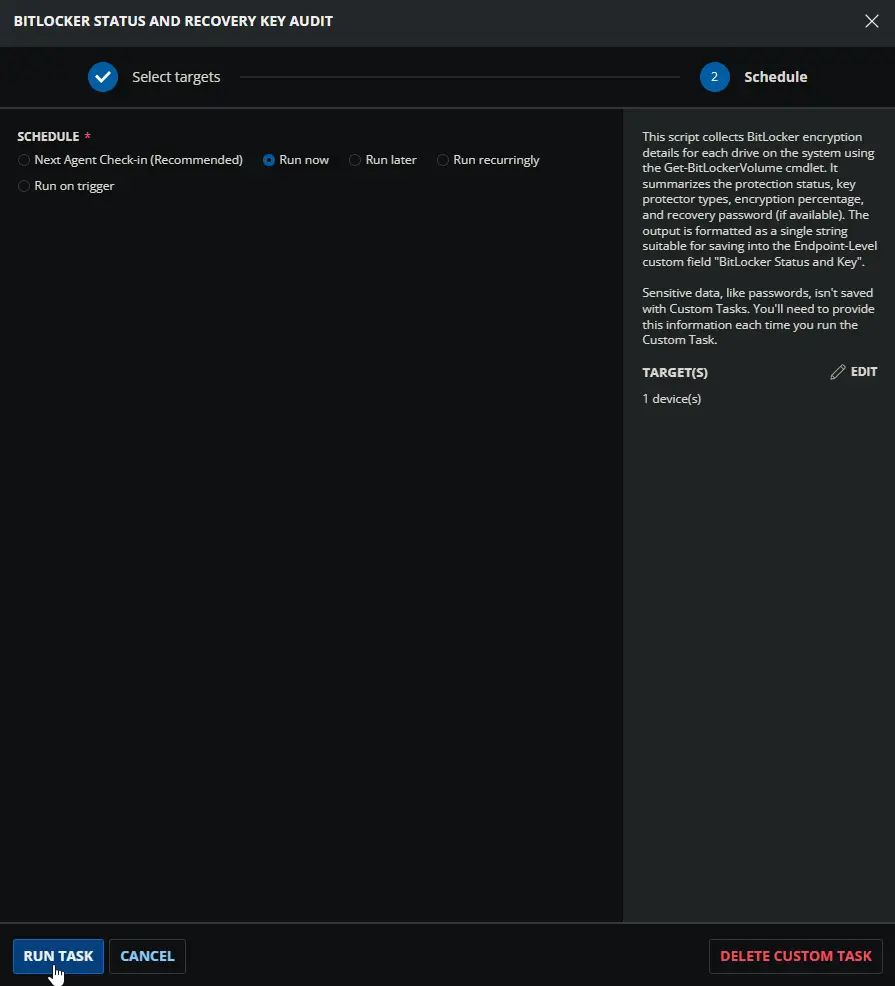Click the 1 device(s) target count

click(672, 399)
